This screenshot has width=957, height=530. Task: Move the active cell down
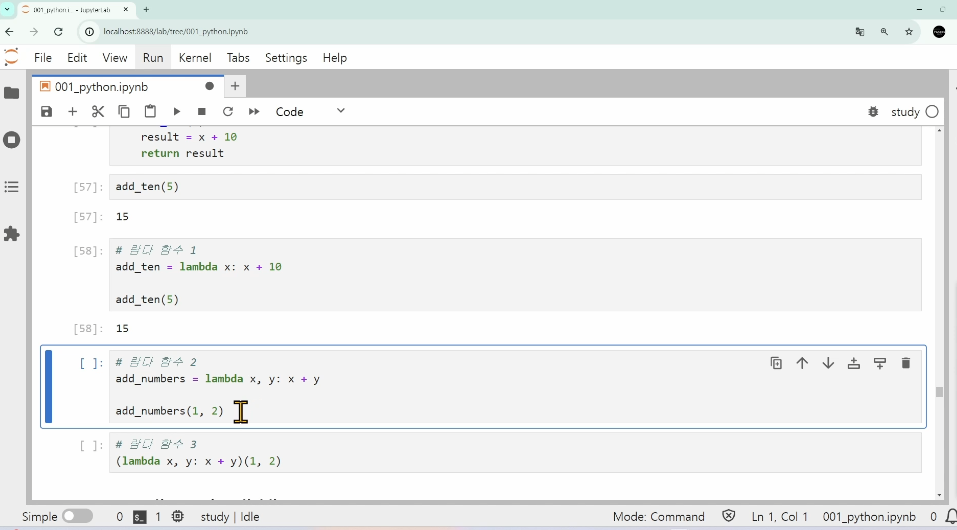coord(828,363)
